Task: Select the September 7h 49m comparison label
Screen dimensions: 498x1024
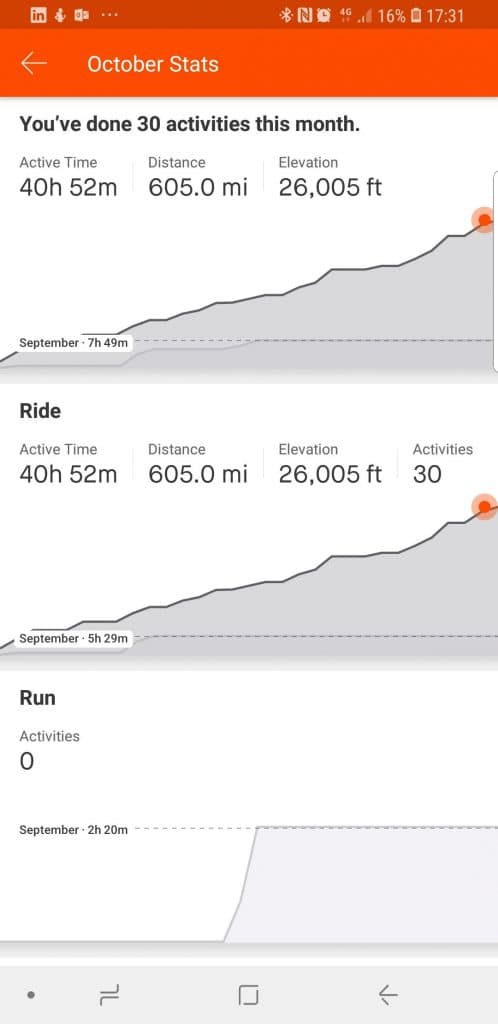Action: coord(73,342)
